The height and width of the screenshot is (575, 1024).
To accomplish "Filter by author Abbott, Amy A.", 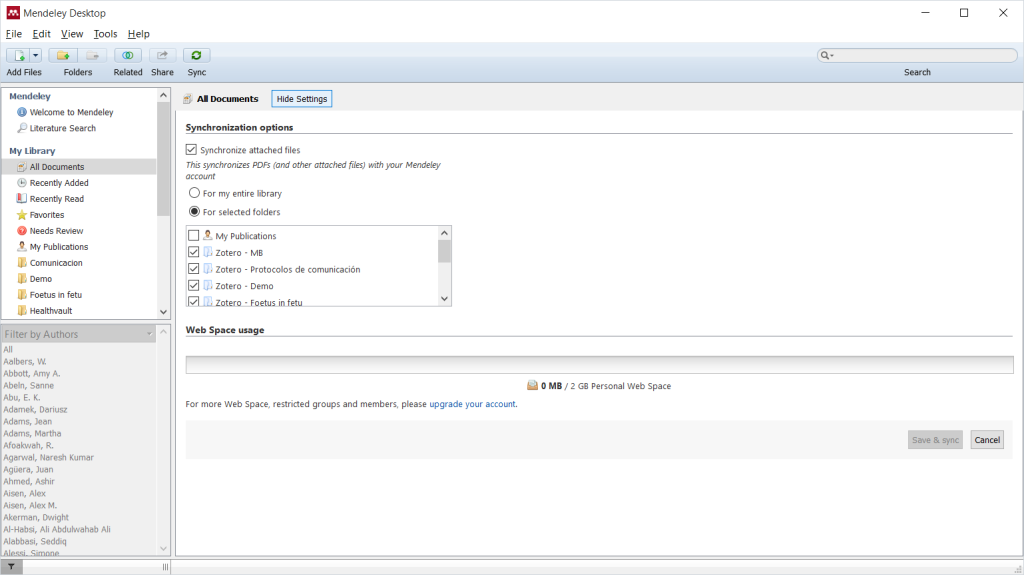I will tap(31, 374).
